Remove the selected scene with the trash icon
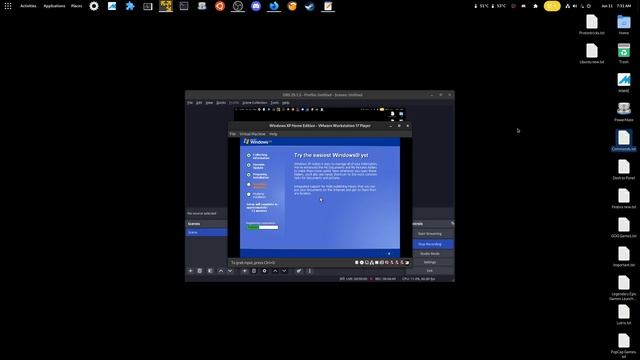Screen dimensions: 640x360 pos(200,271)
